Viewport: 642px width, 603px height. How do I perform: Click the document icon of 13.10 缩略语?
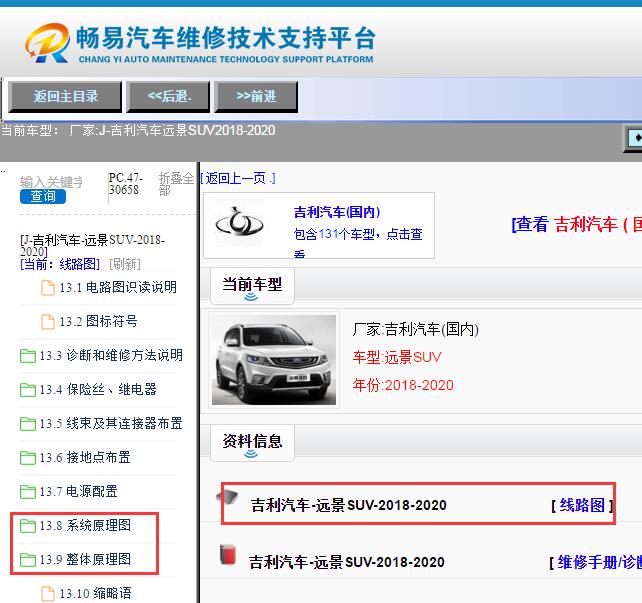tap(48, 594)
